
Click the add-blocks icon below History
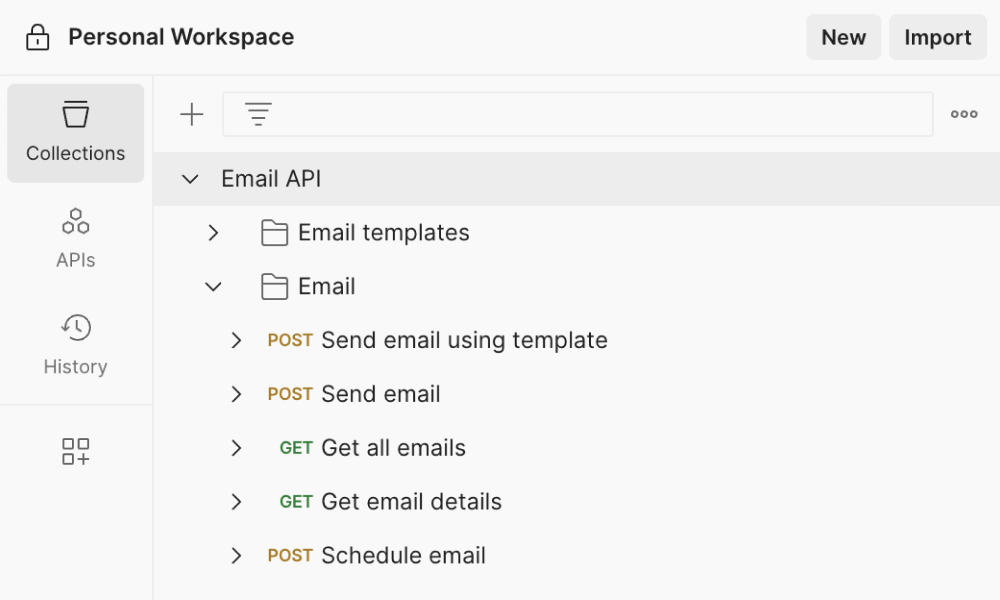[x=75, y=451]
